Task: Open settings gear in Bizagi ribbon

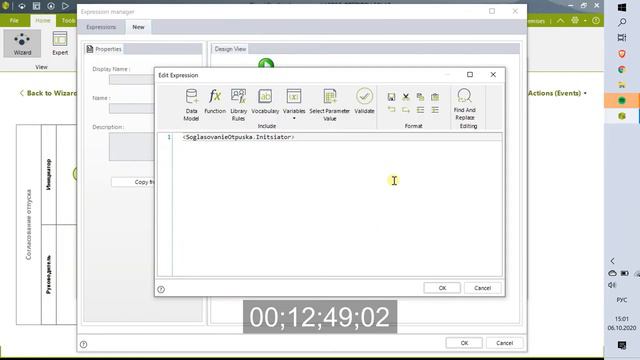Action: (575, 20)
